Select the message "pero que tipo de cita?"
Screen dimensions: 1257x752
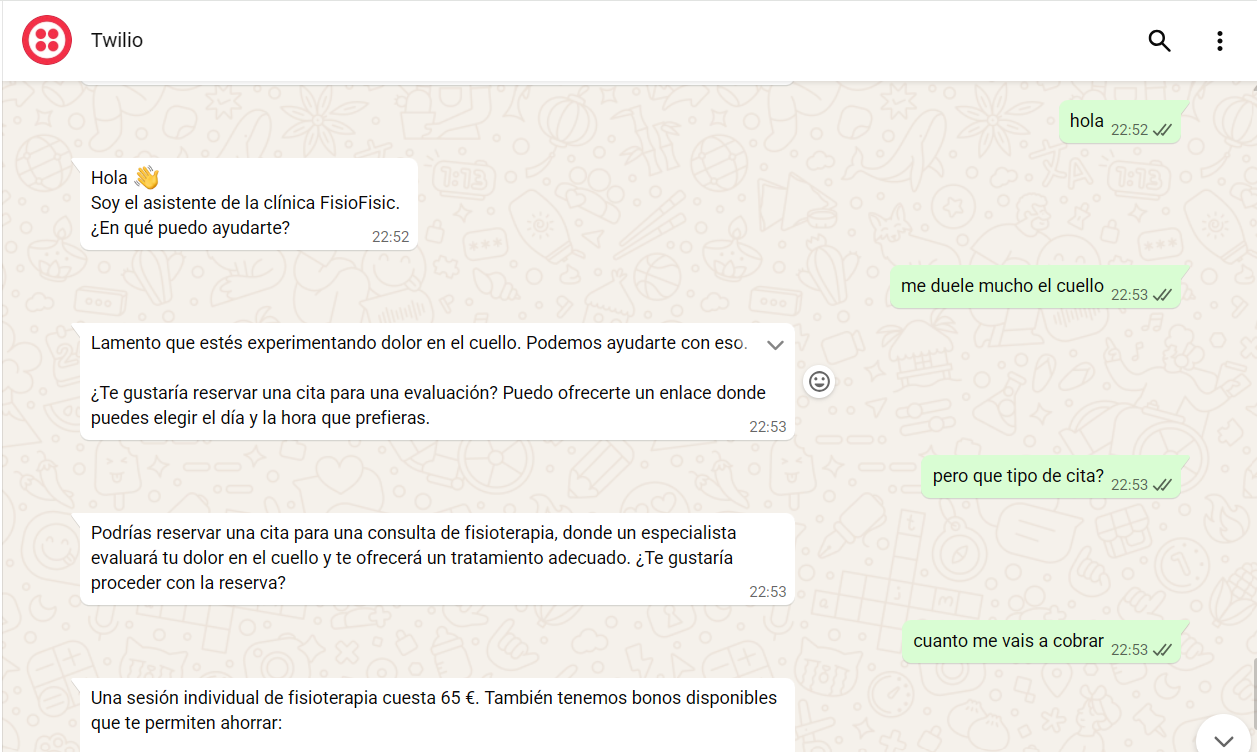(1050, 477)
